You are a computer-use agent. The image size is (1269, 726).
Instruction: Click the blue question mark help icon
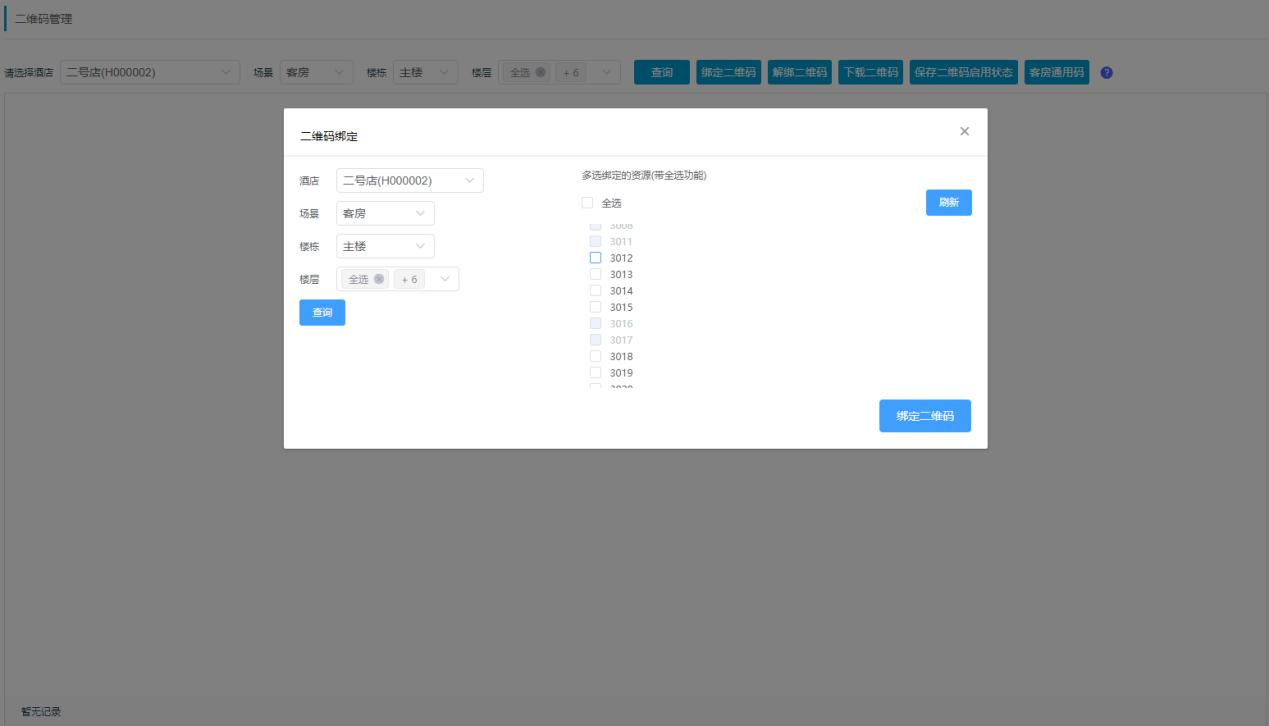point(1107,73)
